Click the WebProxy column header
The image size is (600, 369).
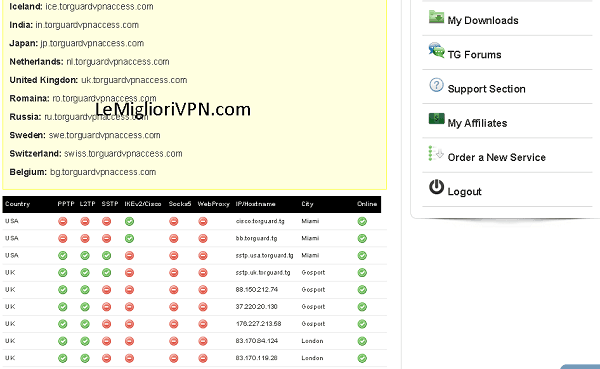point(214,204)
